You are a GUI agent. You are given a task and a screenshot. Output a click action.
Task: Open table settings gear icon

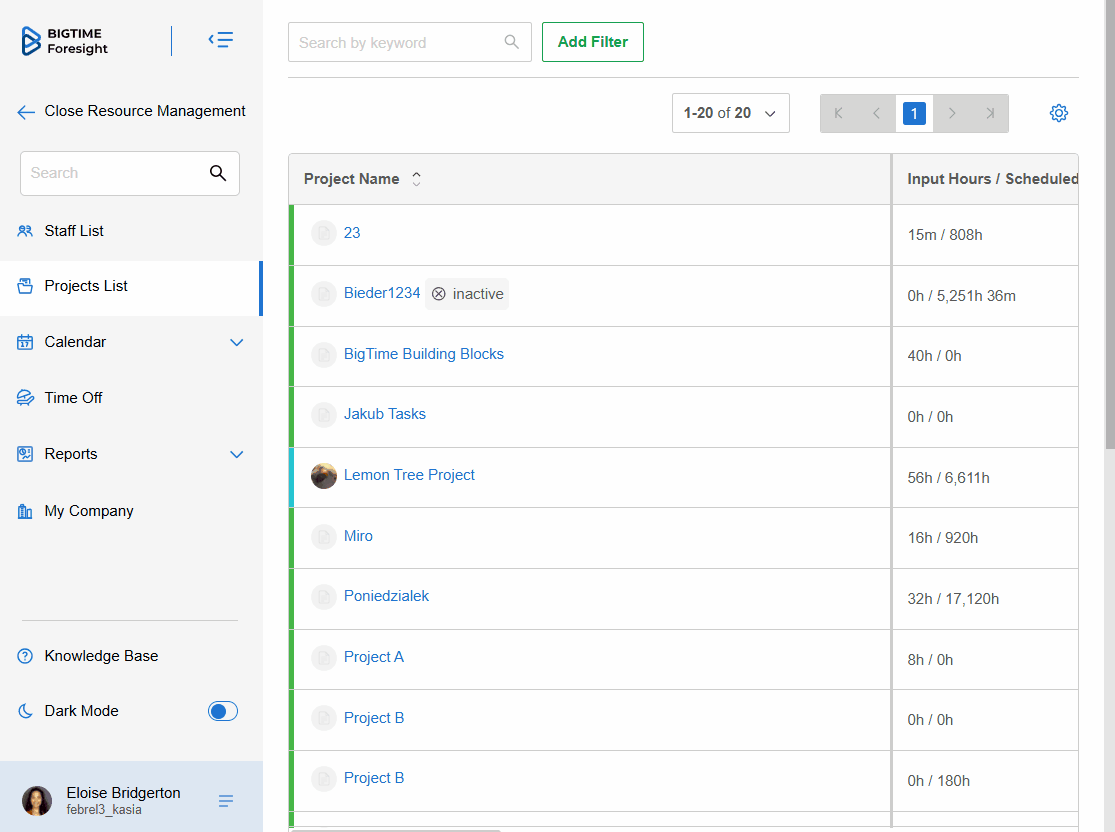pyautogui.click(x=1059, y=113)
